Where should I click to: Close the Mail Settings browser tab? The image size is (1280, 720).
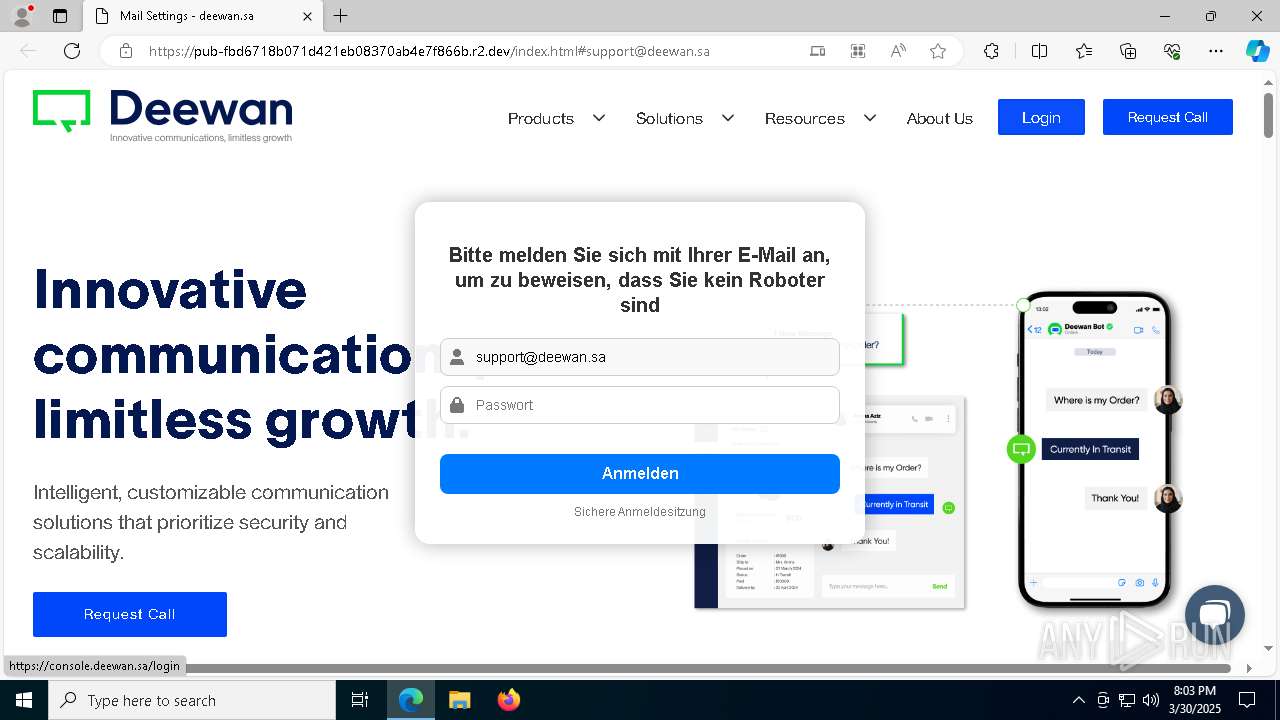click(307, 16)
